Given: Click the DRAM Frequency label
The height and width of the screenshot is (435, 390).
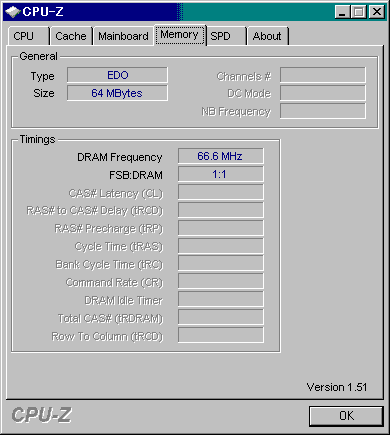Looking at the screenshot, I should pyautogui.click(x=120, y=157).
